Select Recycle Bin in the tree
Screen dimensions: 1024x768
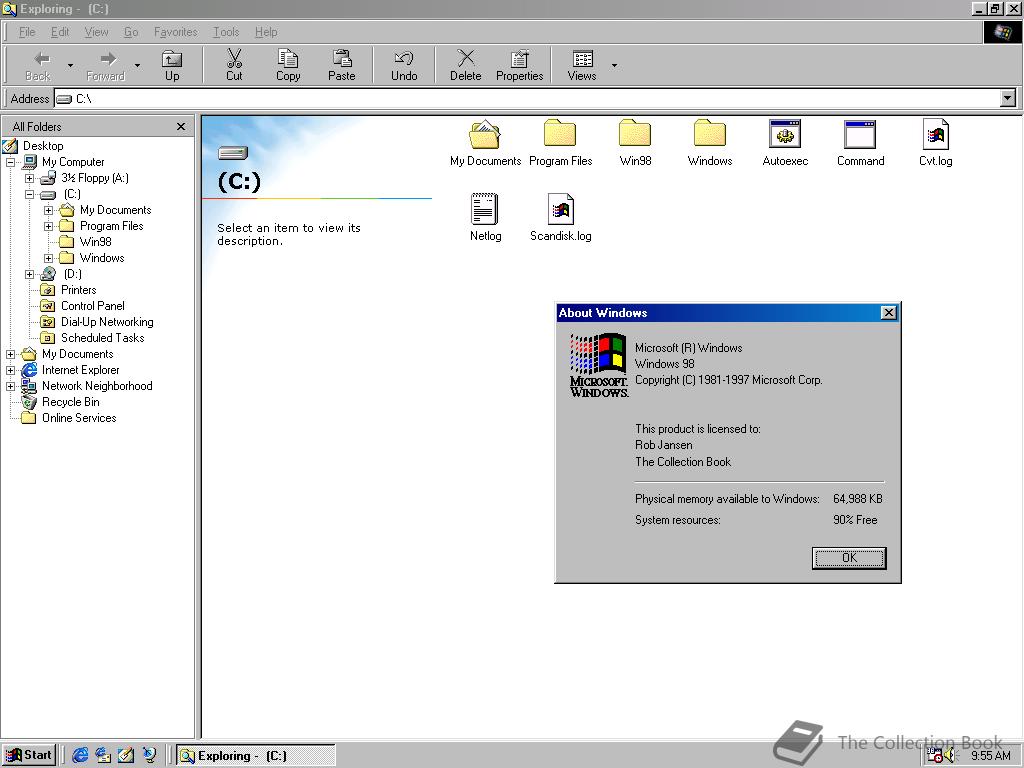coord(71,402)
